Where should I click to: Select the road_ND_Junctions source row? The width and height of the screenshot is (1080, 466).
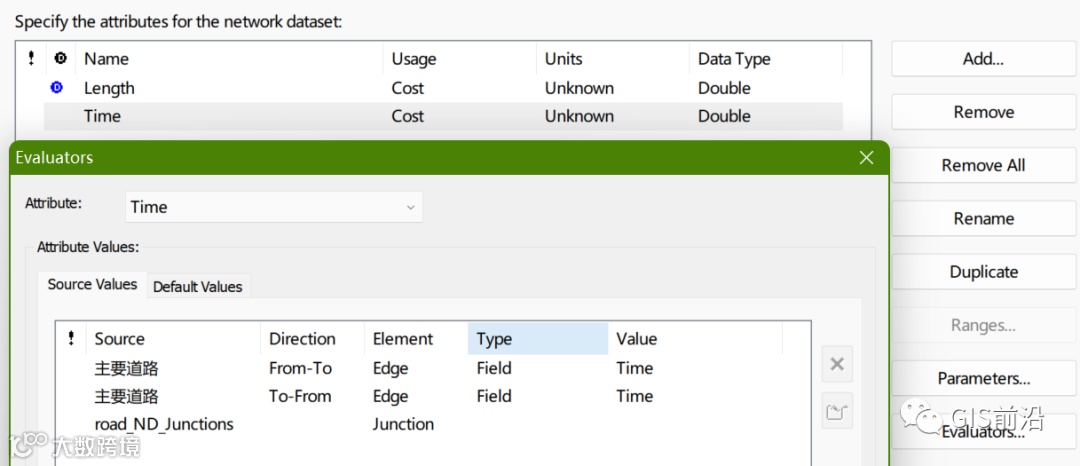[164, 424]
